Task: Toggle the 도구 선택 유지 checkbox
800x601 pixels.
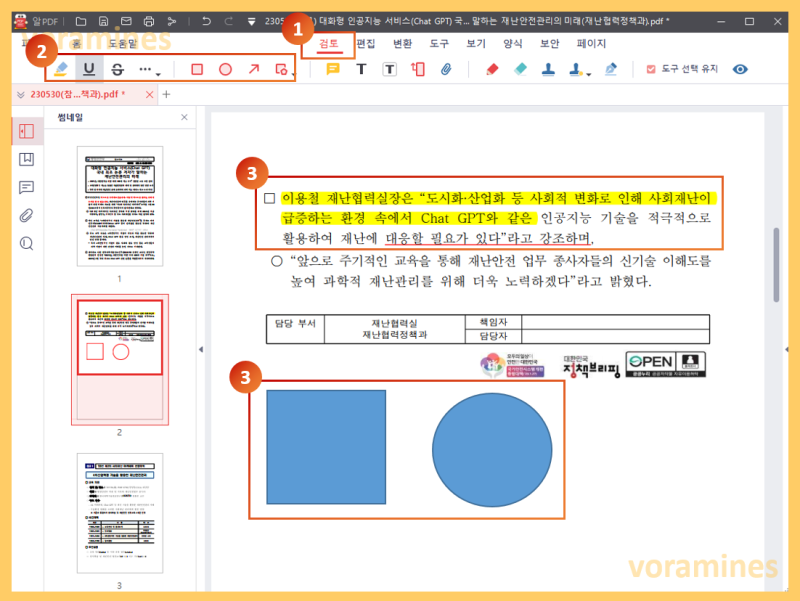Action: (651, 69)
